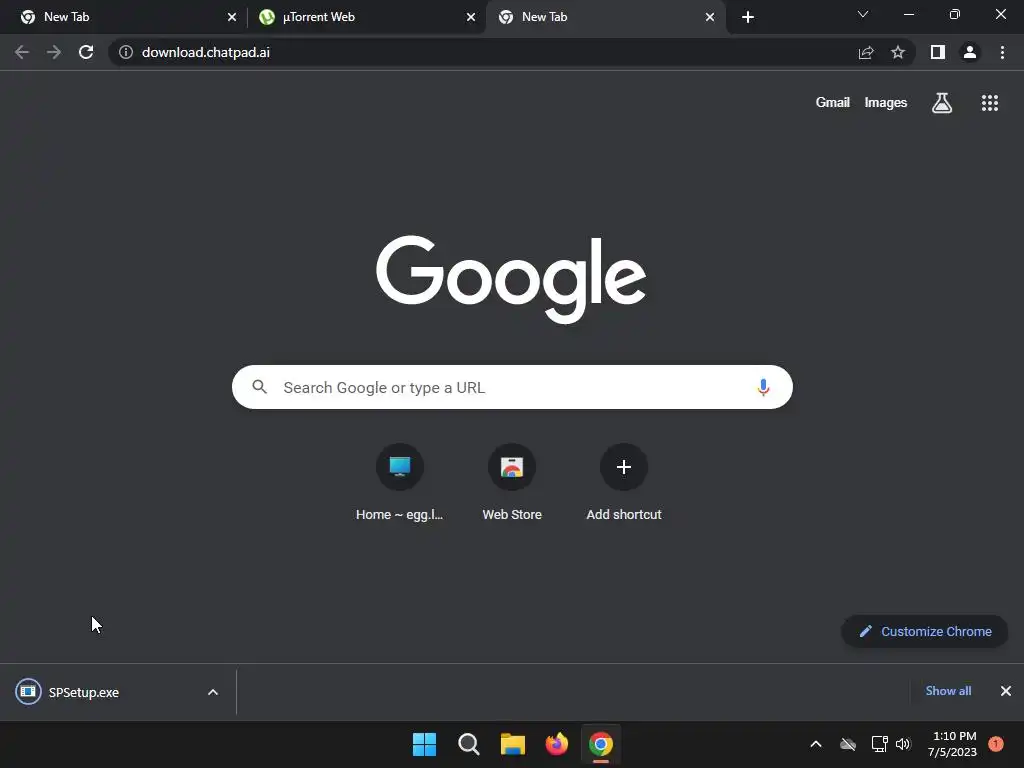1024x768 pixels.
Task: Open the clock showing 1:10 PM
Action: coord(953,744)
